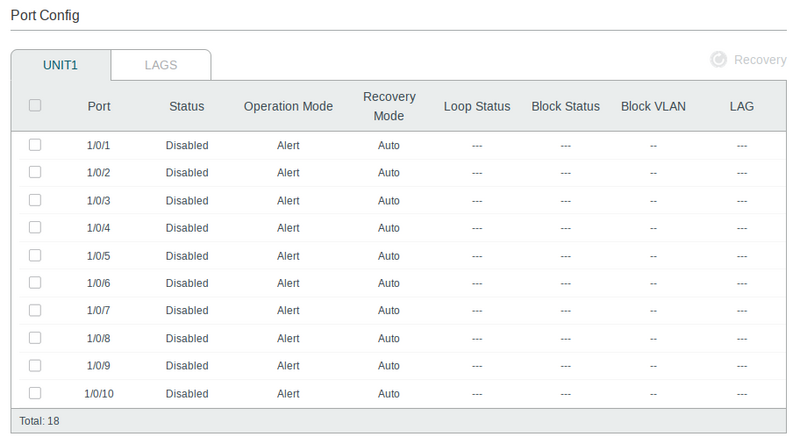Click the Recovery button label
This screenshot has height=444, width=800.
pos(760,60)
